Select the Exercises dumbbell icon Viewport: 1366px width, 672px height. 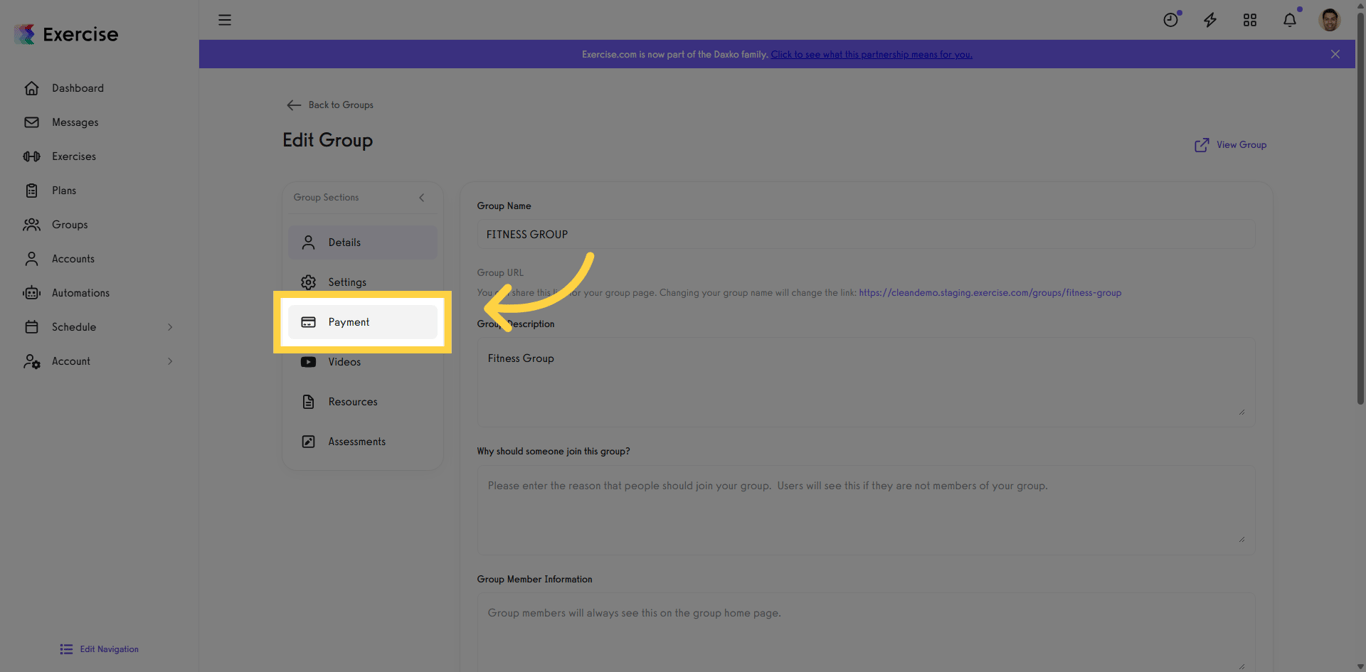coord(31,156)
